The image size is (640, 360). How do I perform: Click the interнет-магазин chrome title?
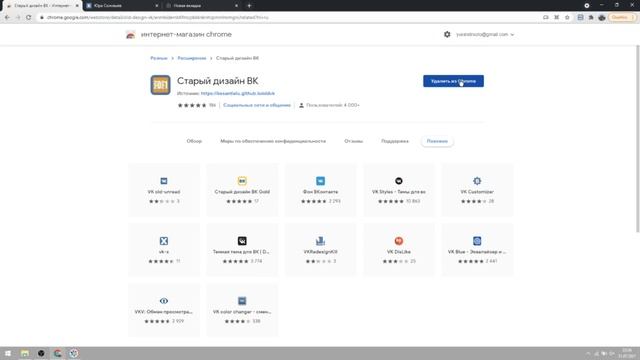click(186, 35)
